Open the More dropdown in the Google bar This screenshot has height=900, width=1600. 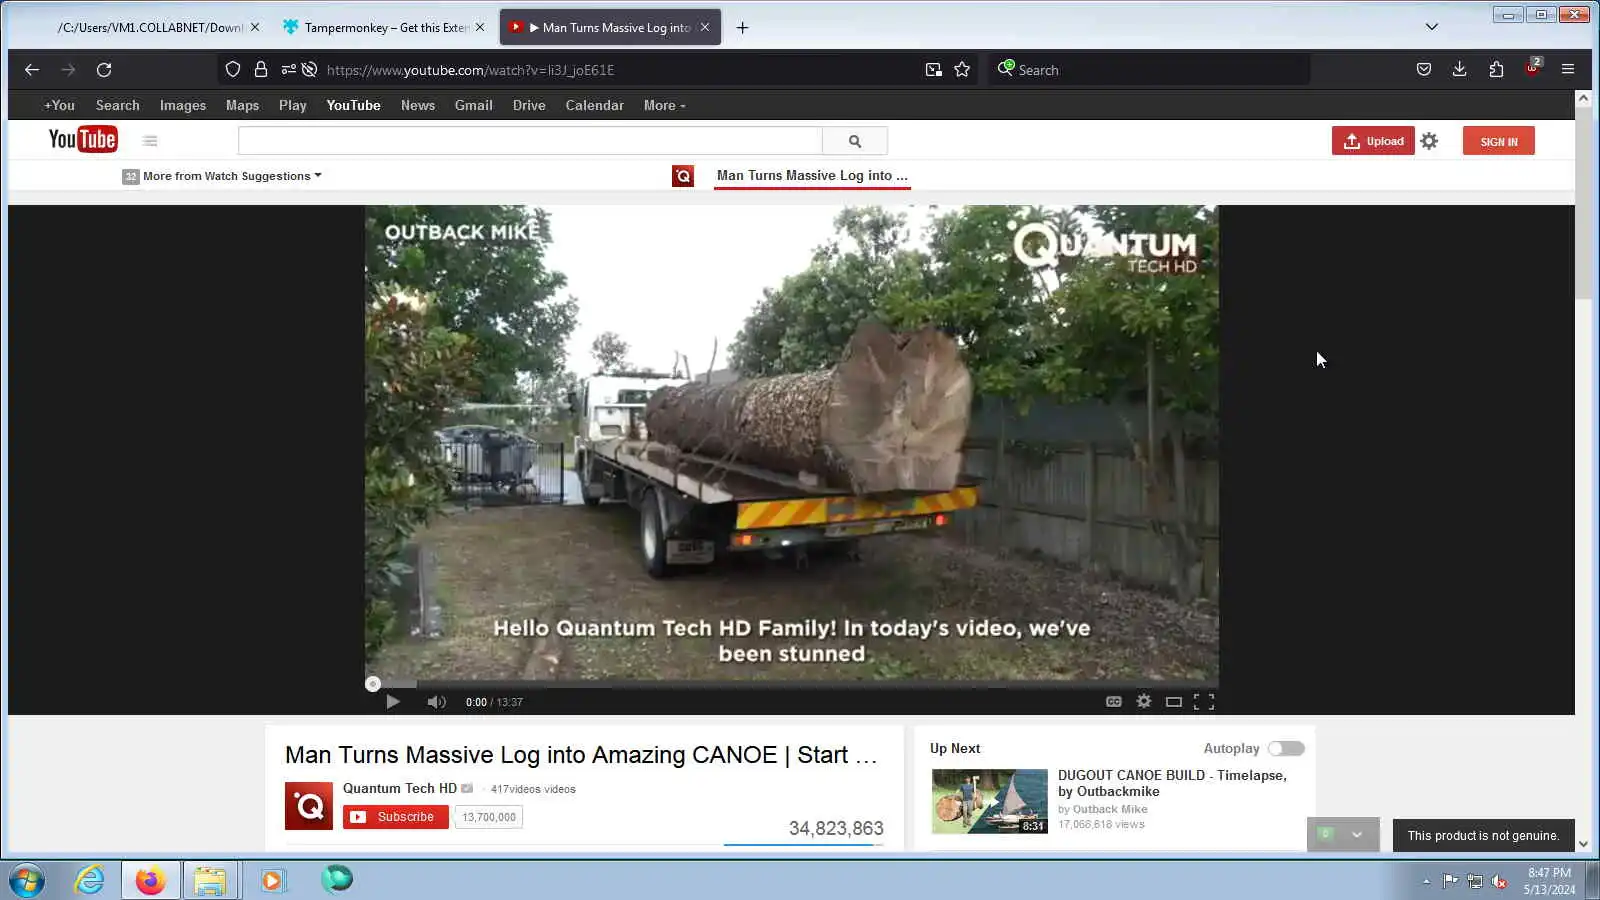click(x=665, y=106)
